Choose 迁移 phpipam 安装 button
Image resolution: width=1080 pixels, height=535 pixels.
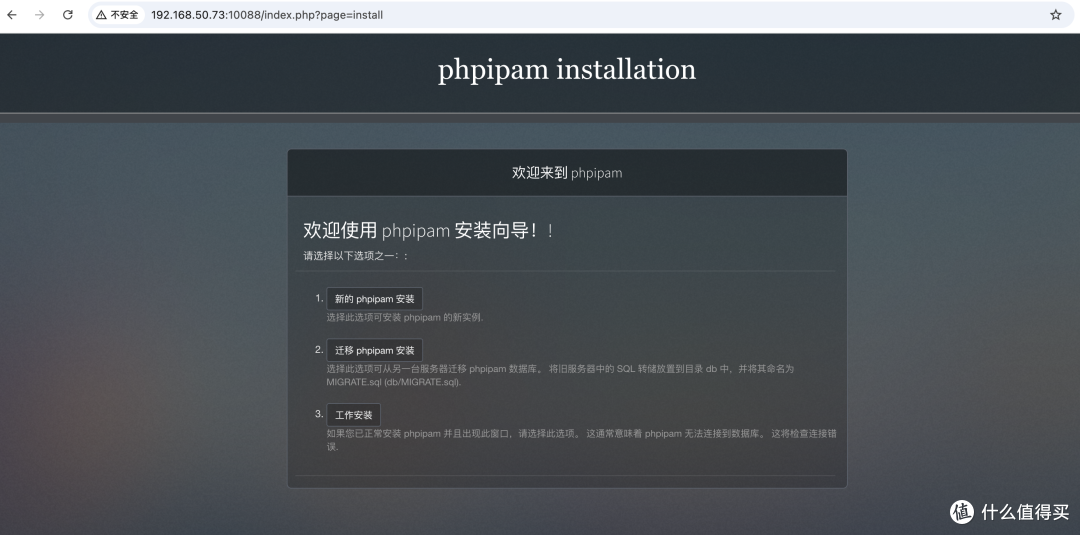(x=374, y=350)
